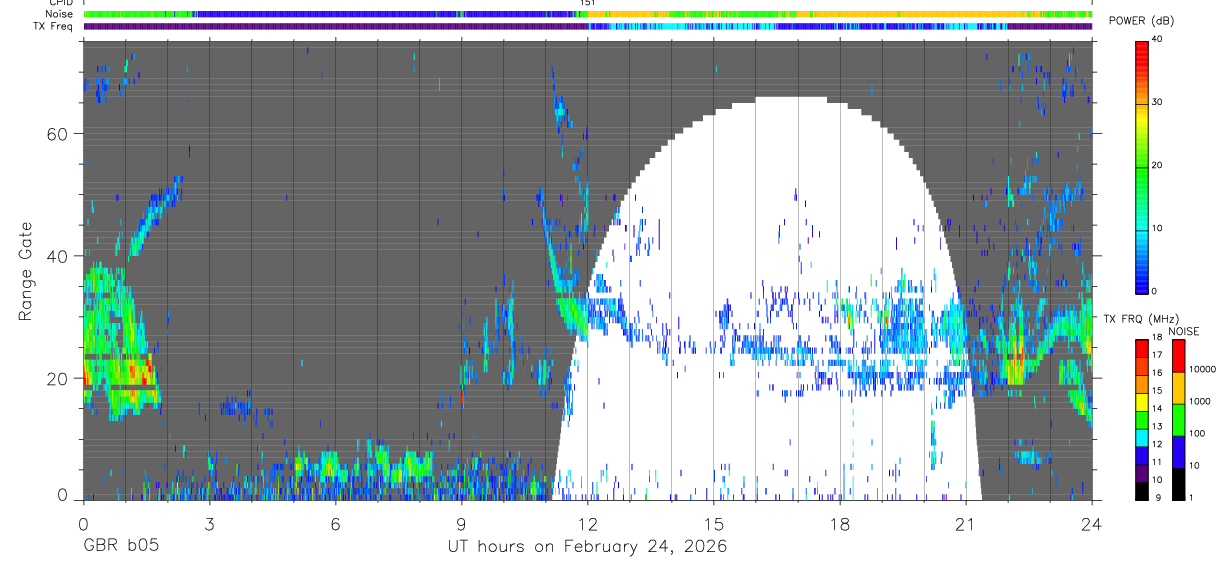Click the NOISE legend title
The width and height of the screenshot is (1228, 567).
coord(1184,331)
